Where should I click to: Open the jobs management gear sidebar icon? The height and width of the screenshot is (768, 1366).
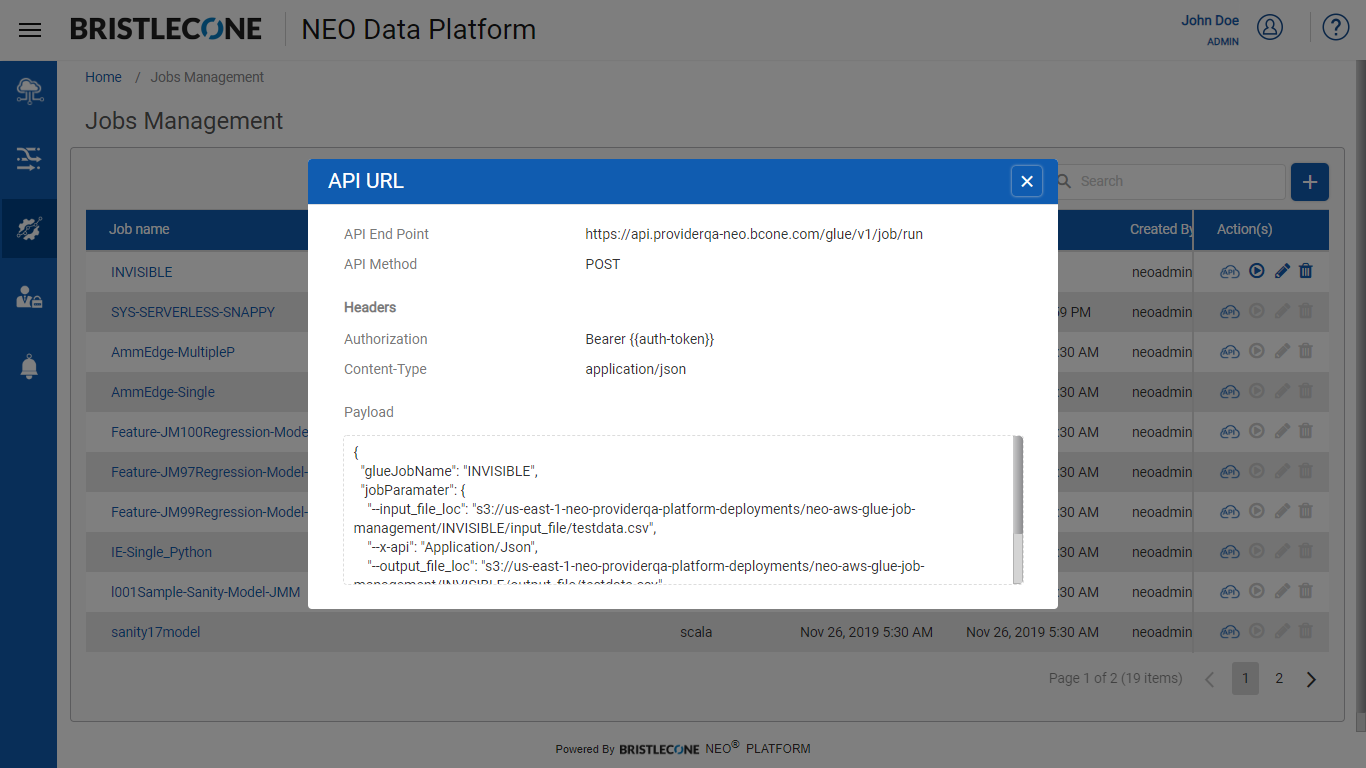(29, 229)
